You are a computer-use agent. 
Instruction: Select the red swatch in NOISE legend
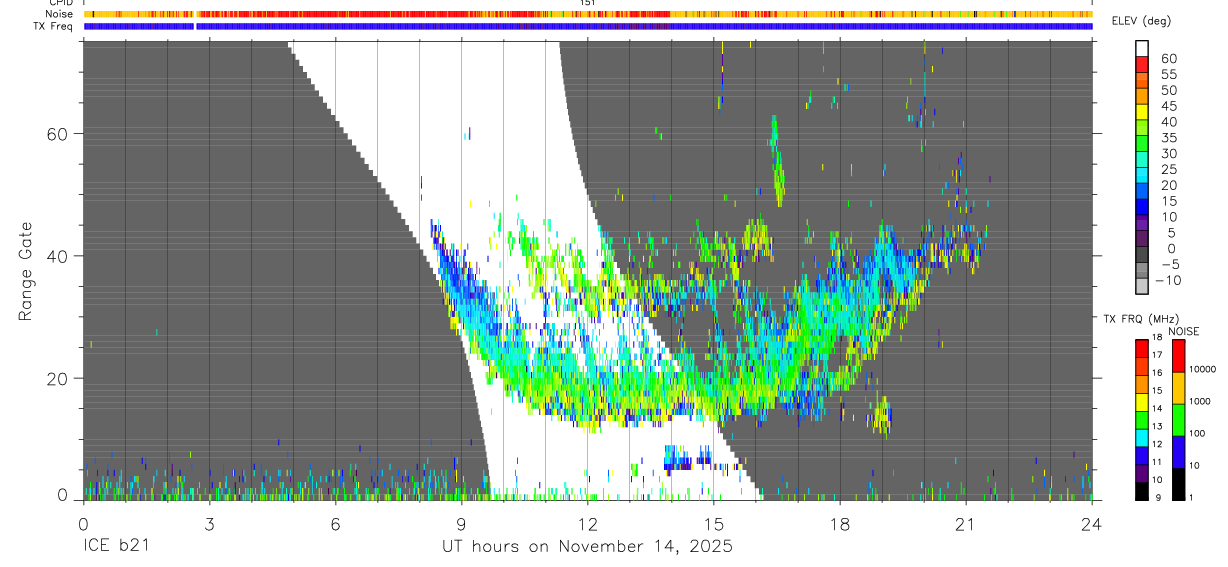1178,356
